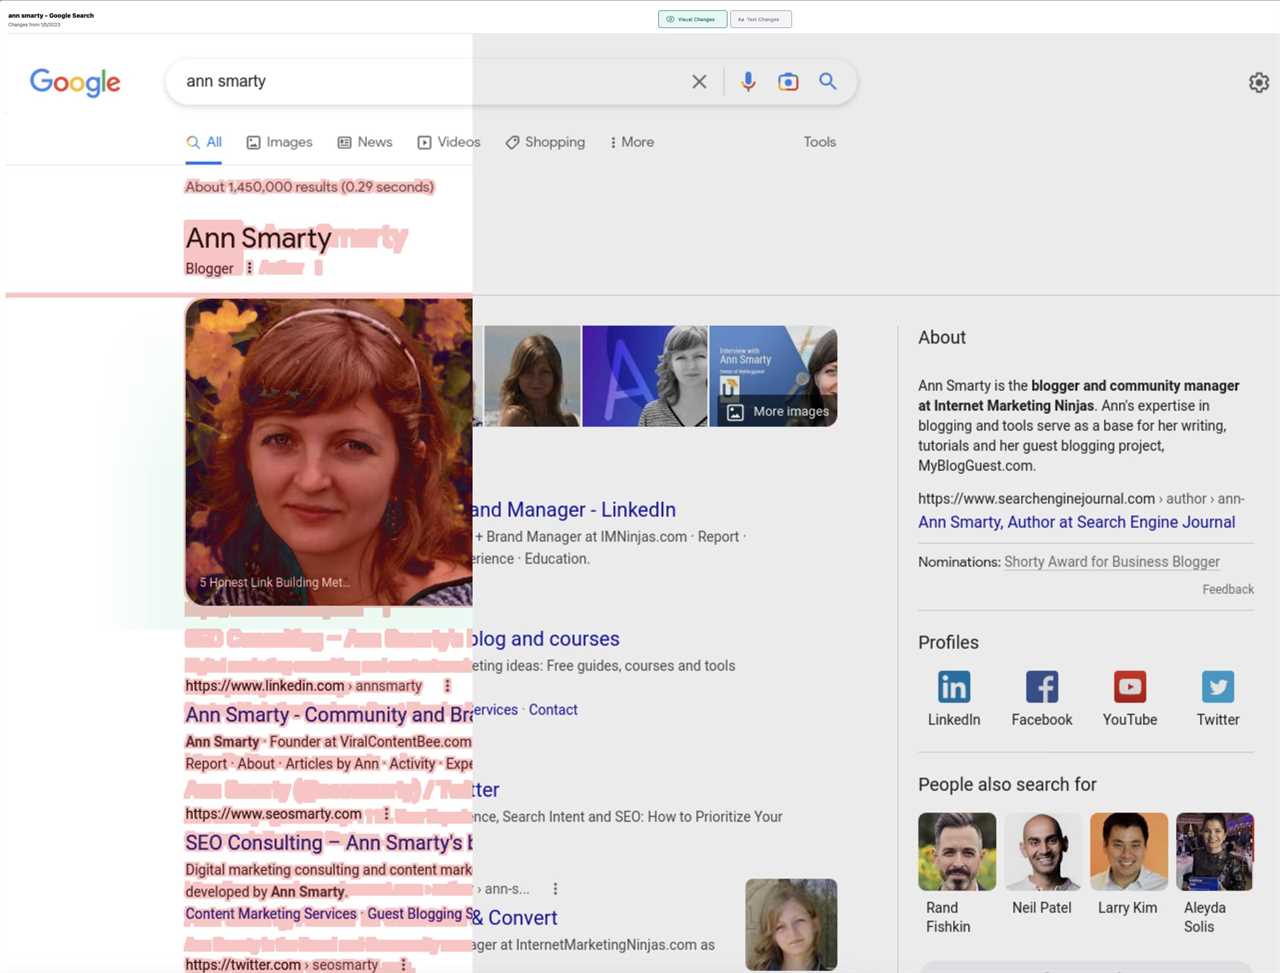This screenshot has height=973, width=1280.
Task: Switch to the Visual Changes view
Action: [692, 19]
